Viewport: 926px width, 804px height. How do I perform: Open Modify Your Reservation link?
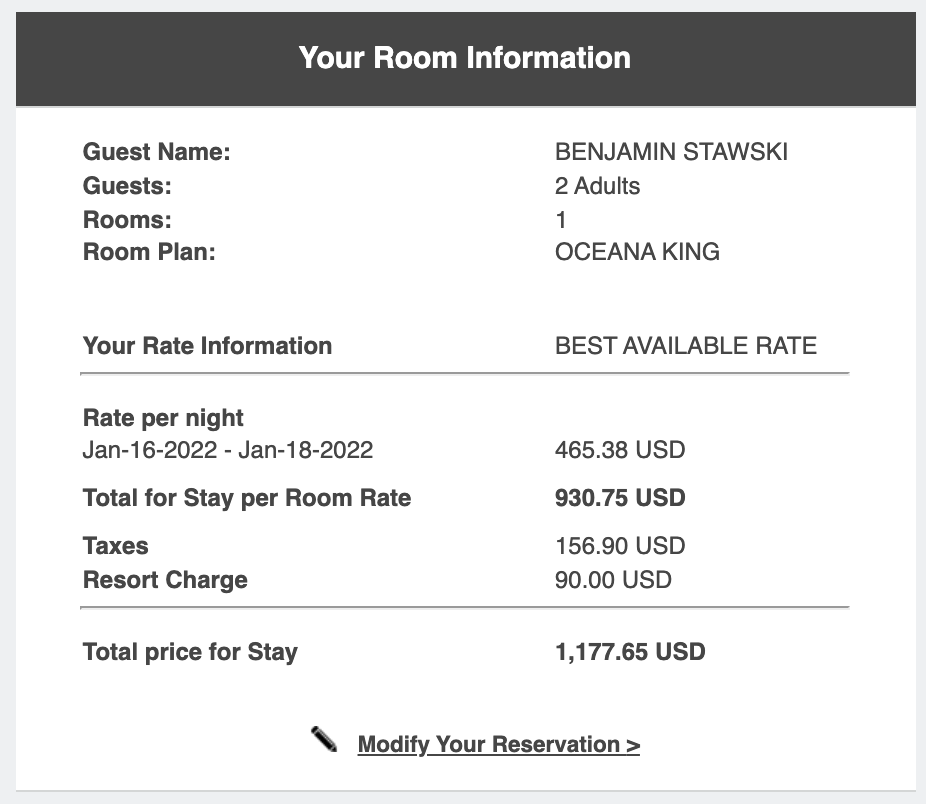(x=498, y=744)
